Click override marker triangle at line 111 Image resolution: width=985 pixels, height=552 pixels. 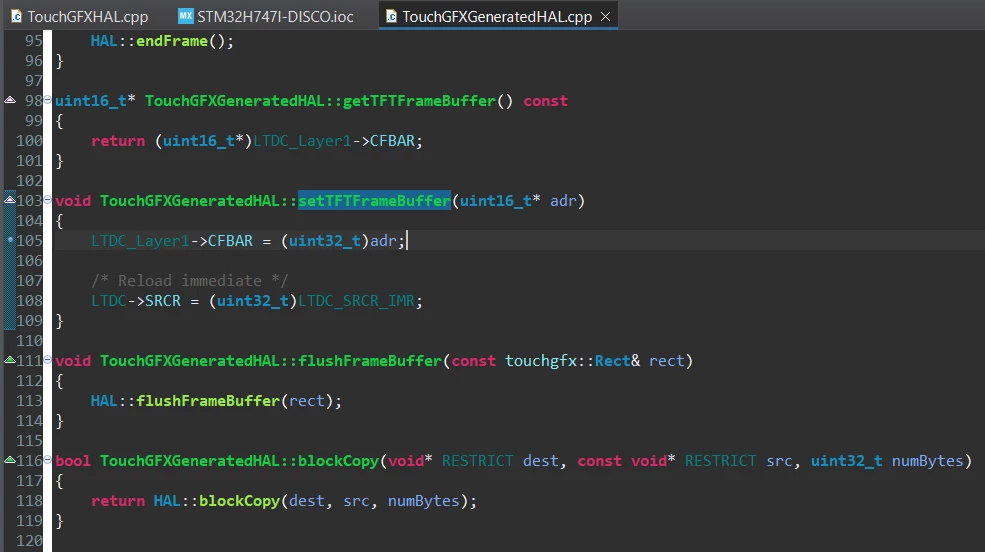coord(10,360)
